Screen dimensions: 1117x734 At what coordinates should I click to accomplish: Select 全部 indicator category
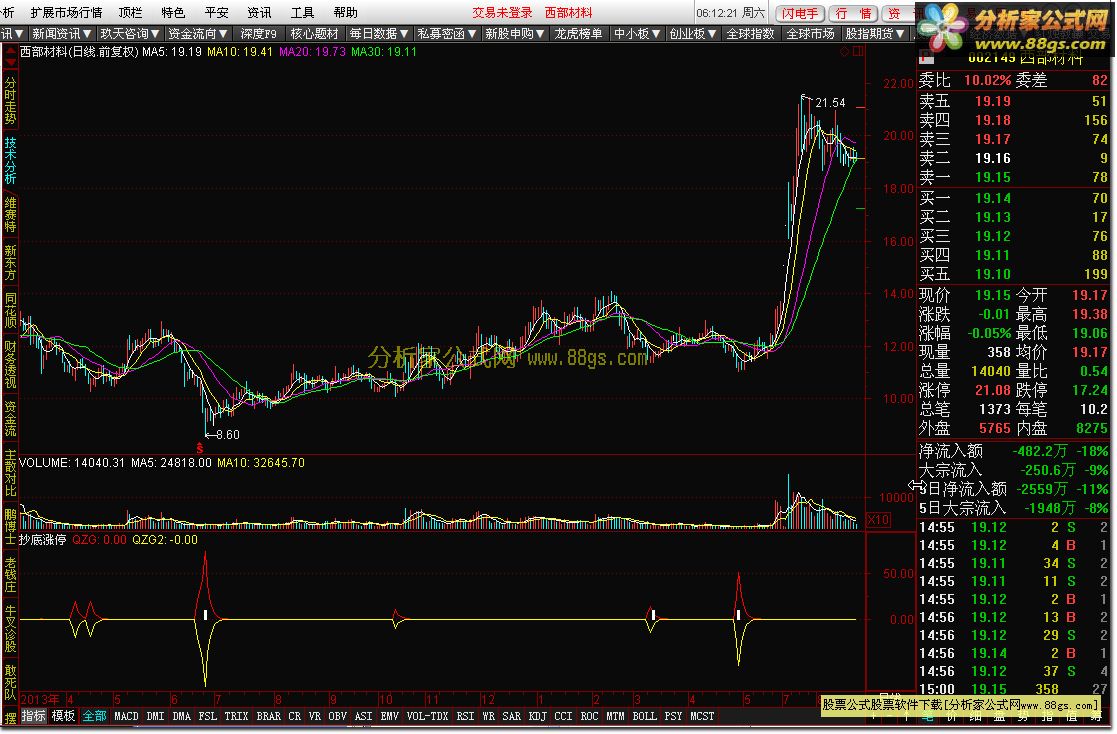click(94, 715)
